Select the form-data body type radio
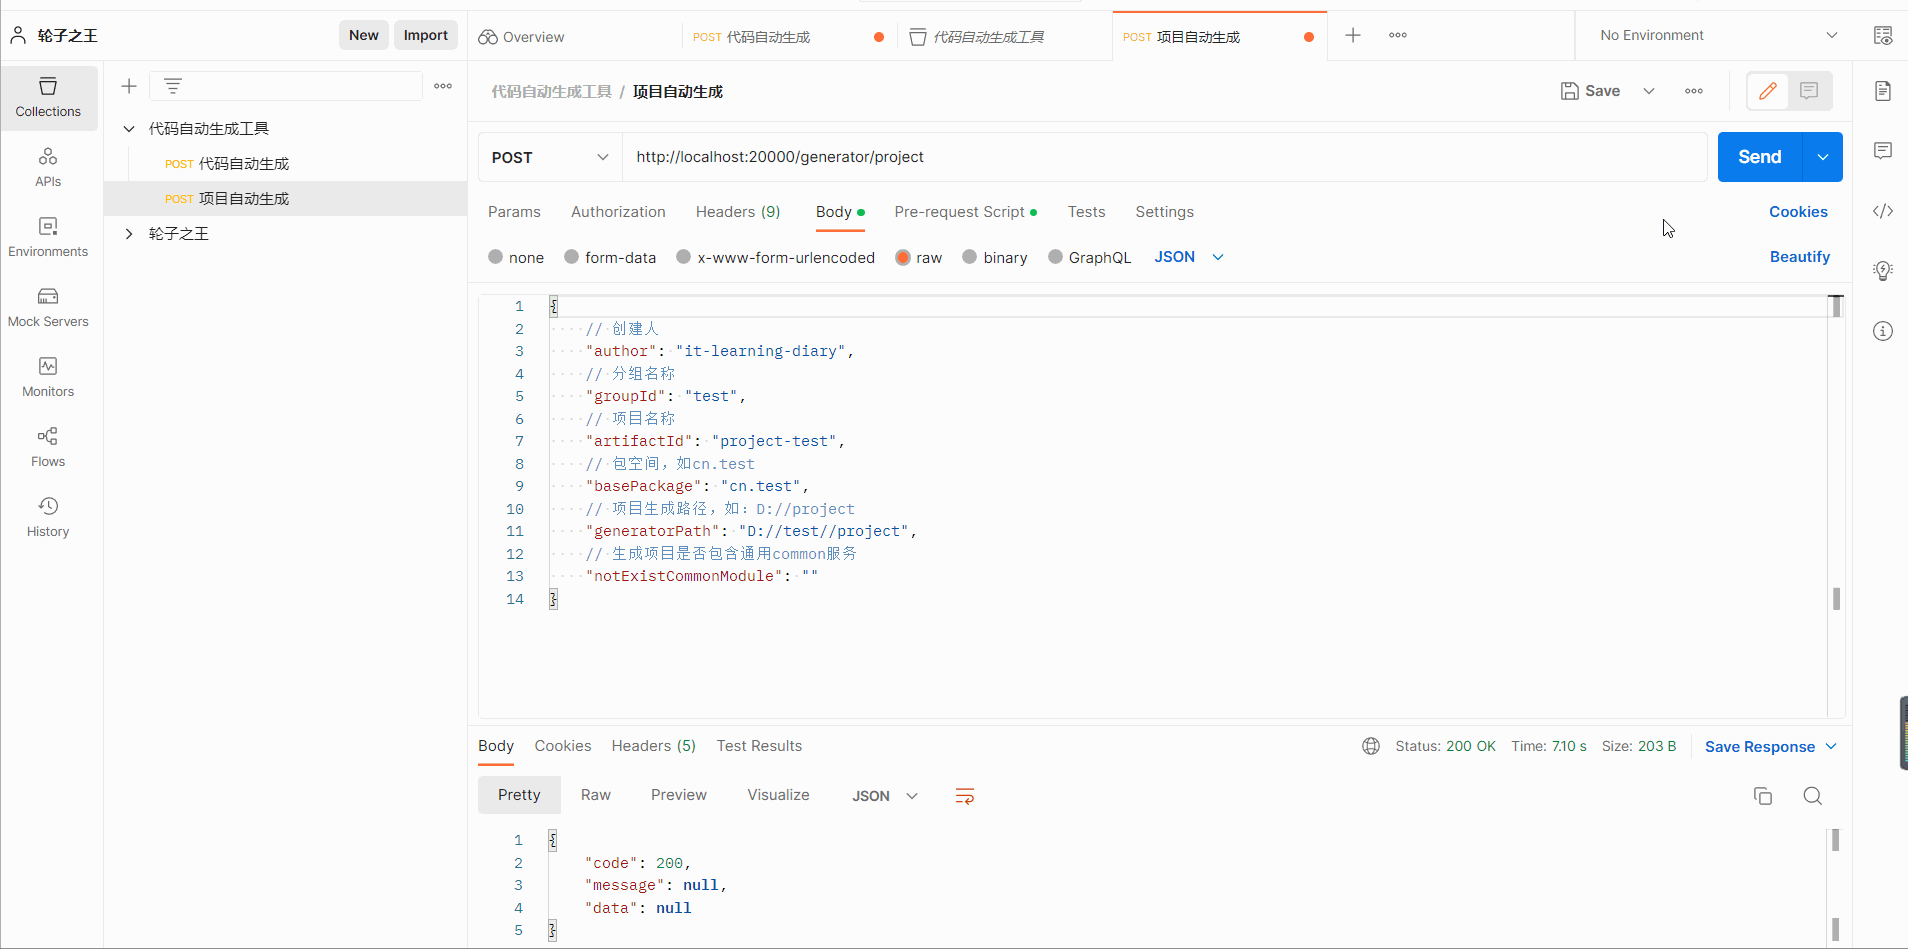 [572, 257]
